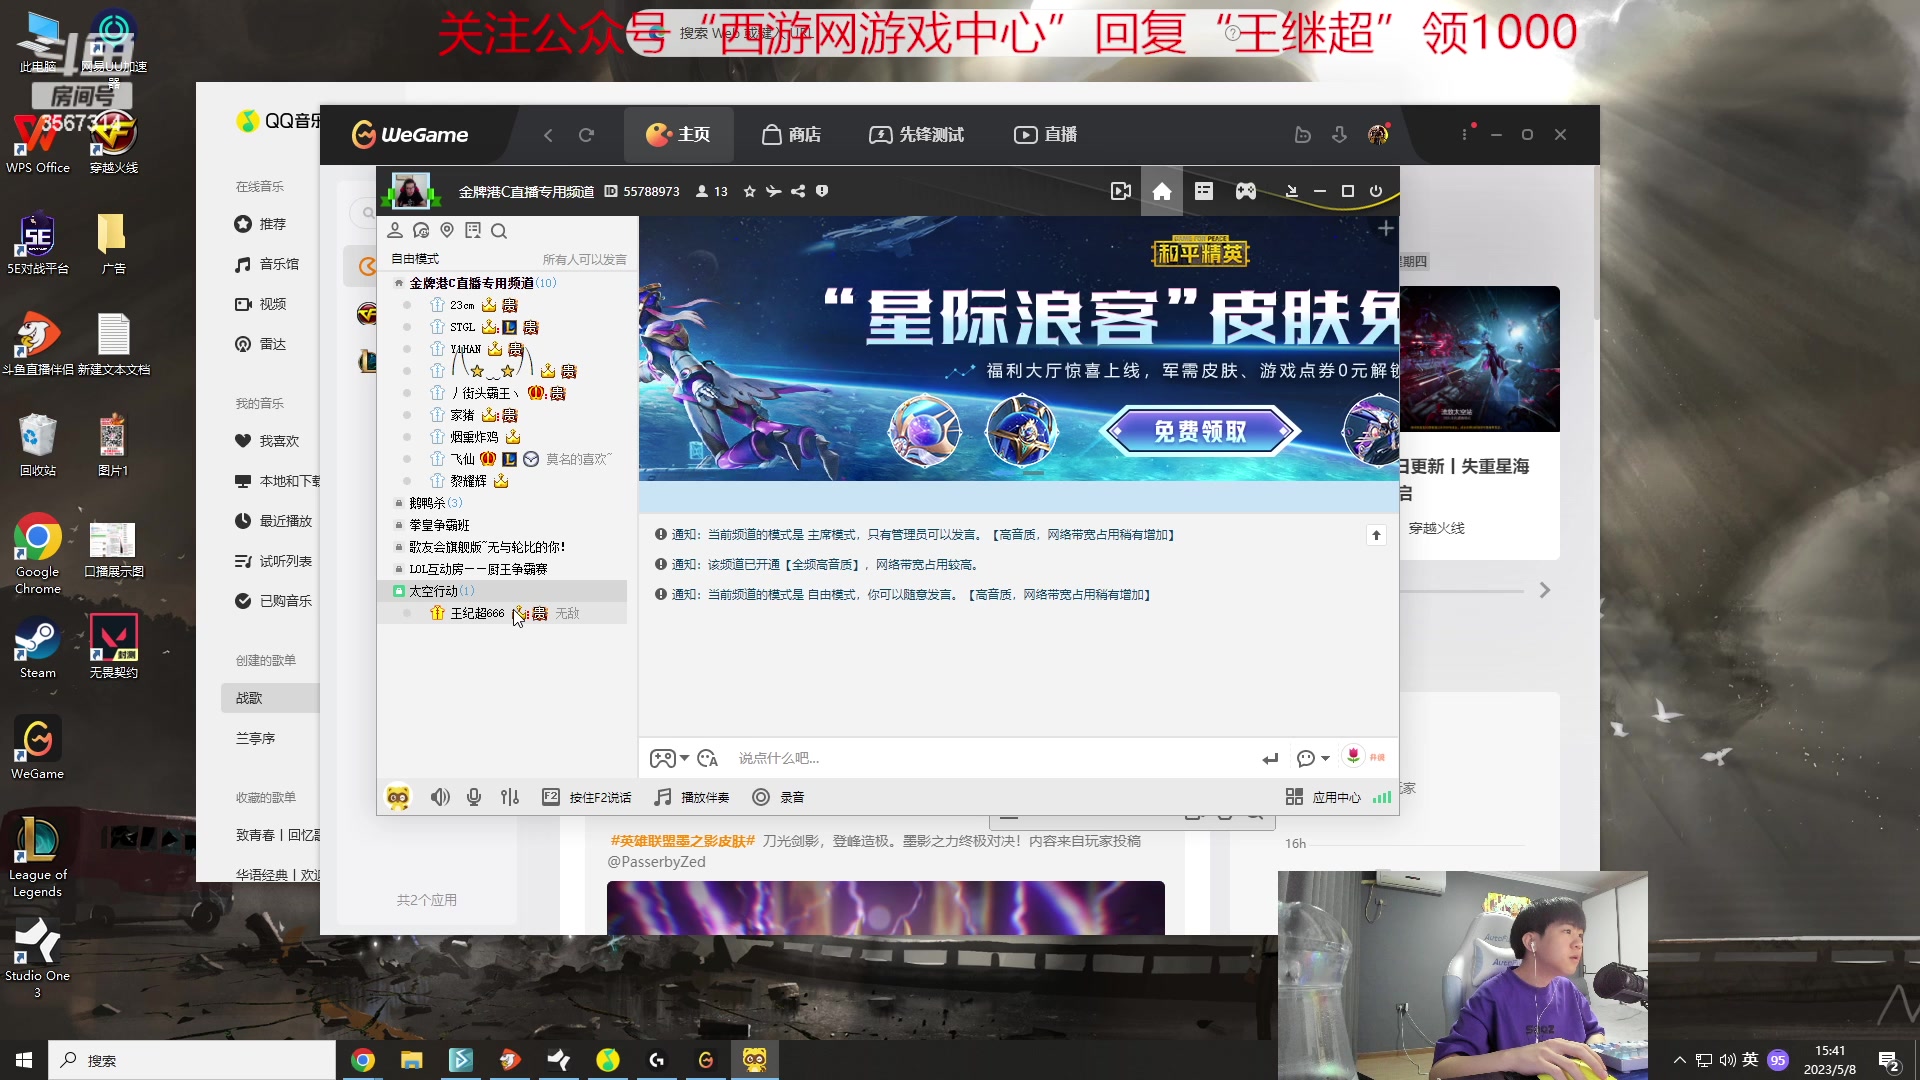Viewport: 1920px width, 1080px height.
Task: Click the WeGame back arrow
Action: click(548, 135)
